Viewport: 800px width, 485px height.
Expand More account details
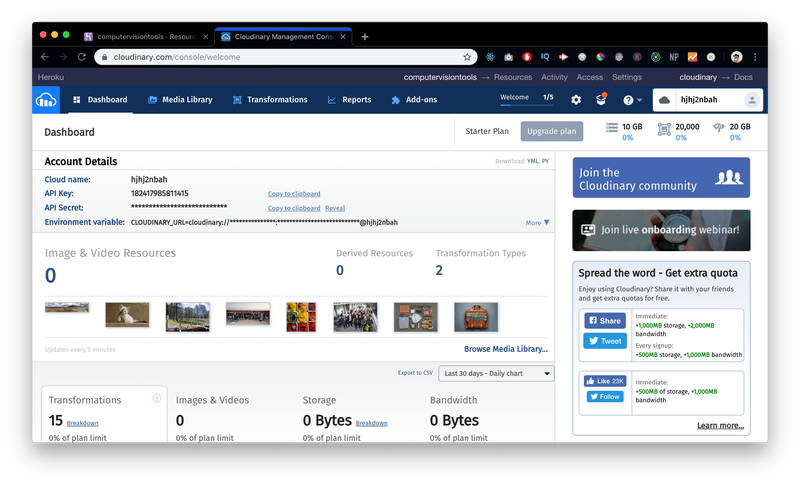pyautogui.click(x=537, y=223)
